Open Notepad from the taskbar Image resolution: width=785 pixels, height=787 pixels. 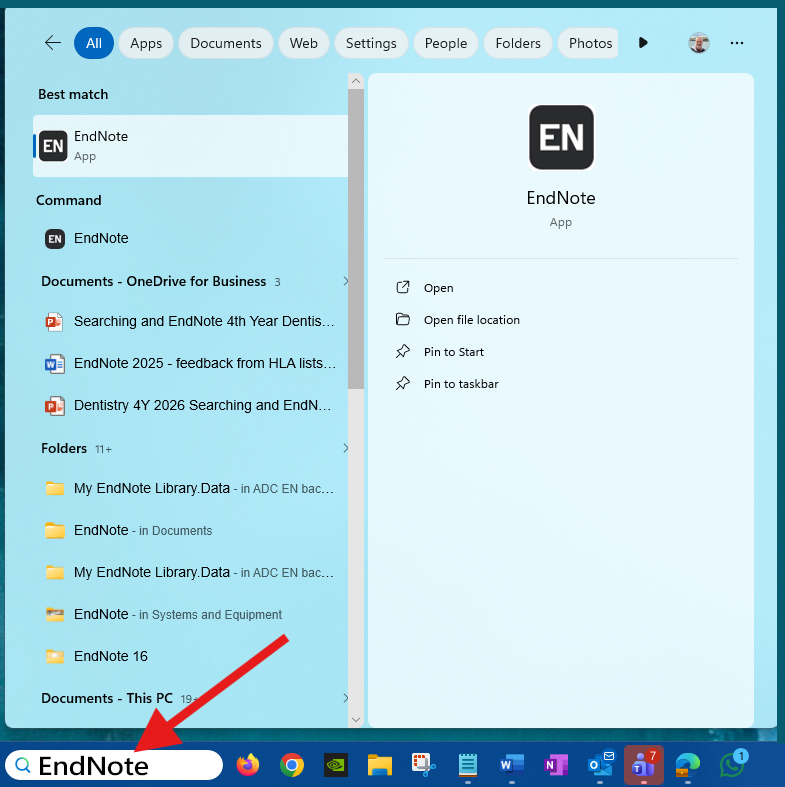468,765
